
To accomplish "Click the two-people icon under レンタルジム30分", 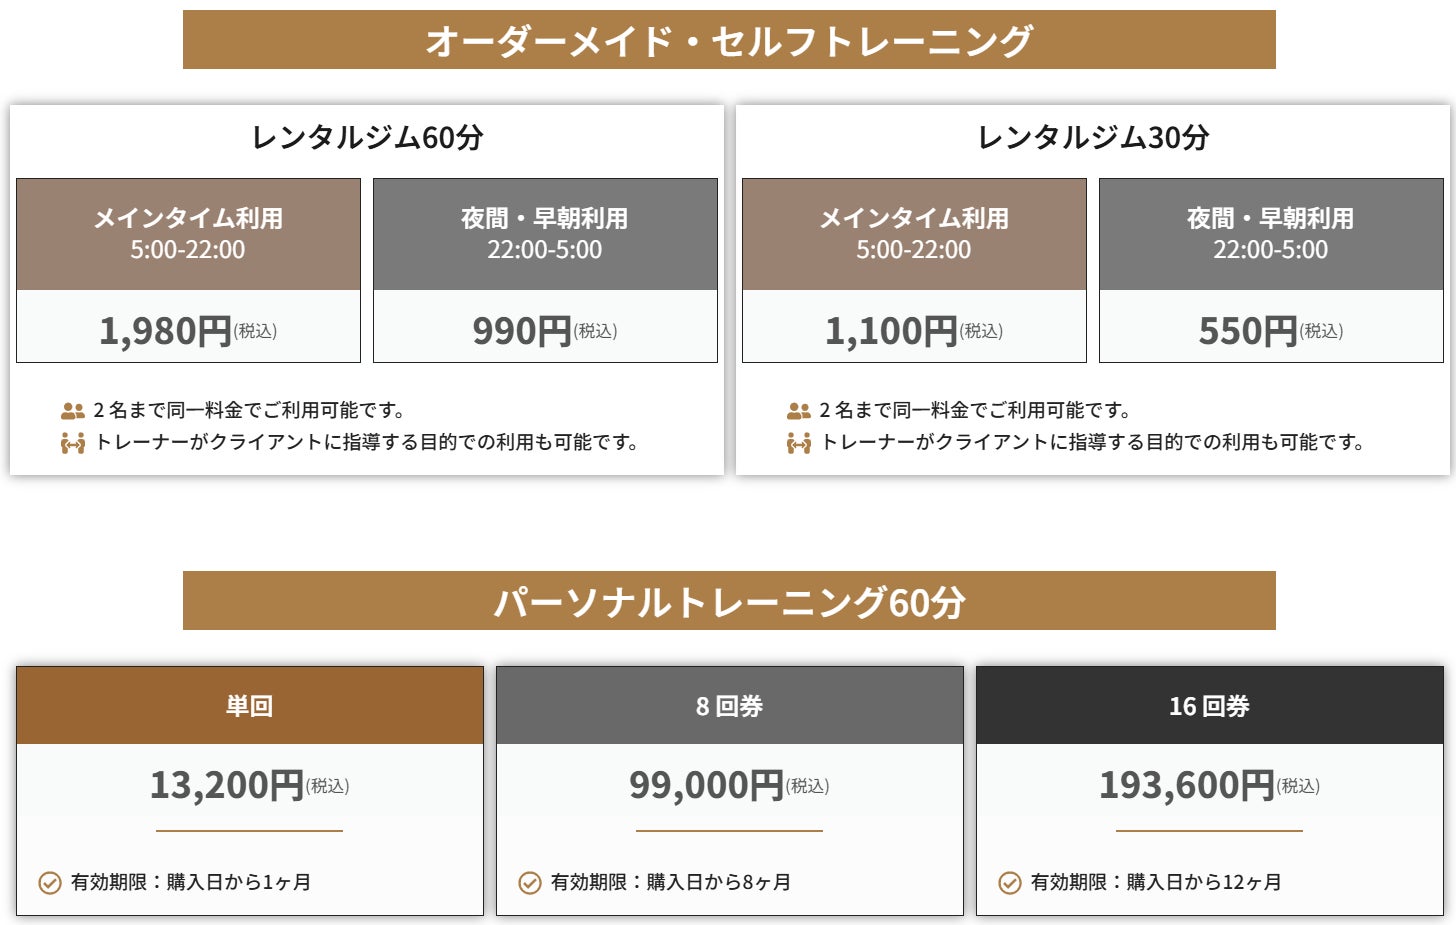I will [x=798, y=411].
